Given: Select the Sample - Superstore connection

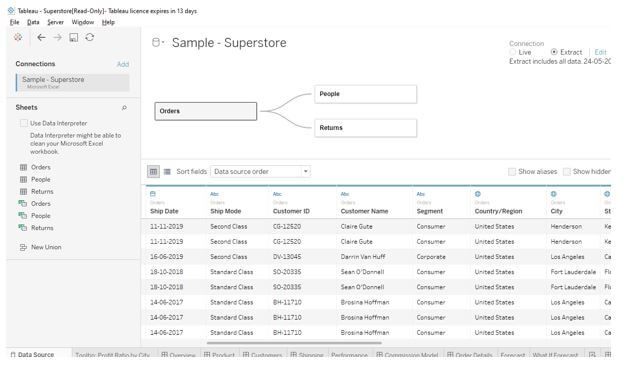Looking at the screenshot, I should pyautogui.click(x=72, y=82).
